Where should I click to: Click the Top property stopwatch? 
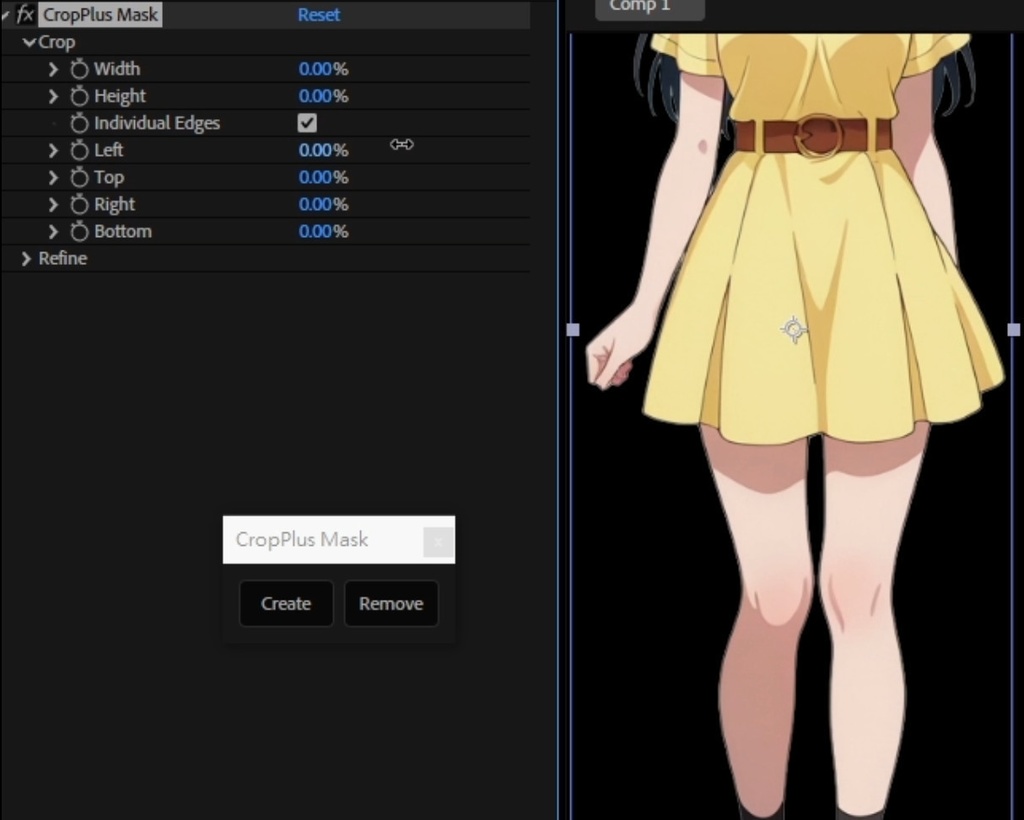[x=79, y=176]
